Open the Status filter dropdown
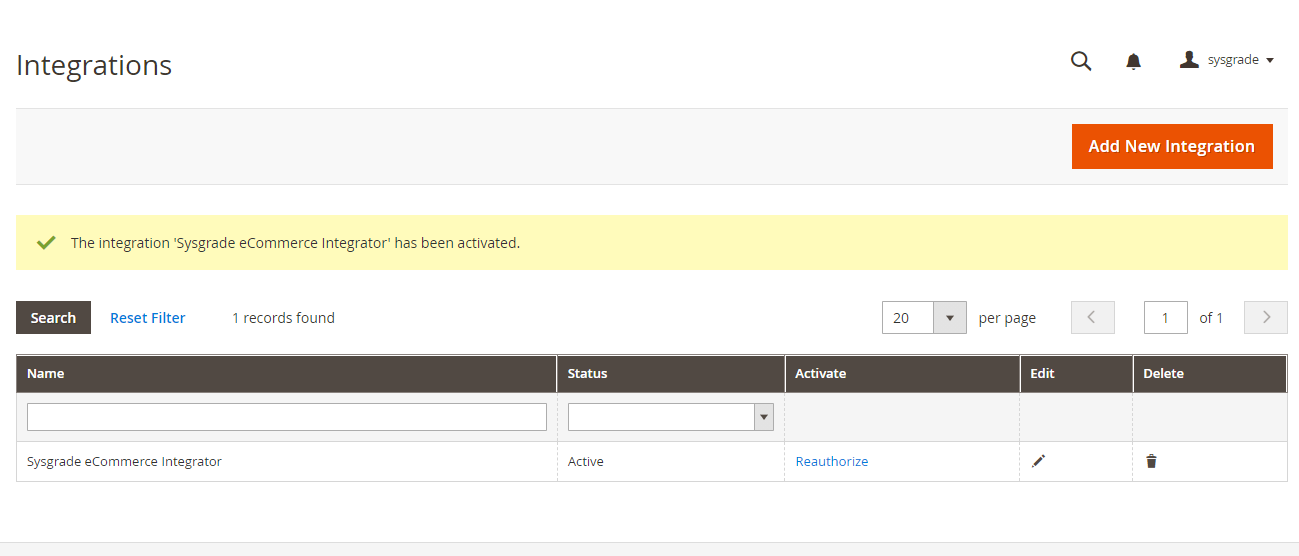 671,417
